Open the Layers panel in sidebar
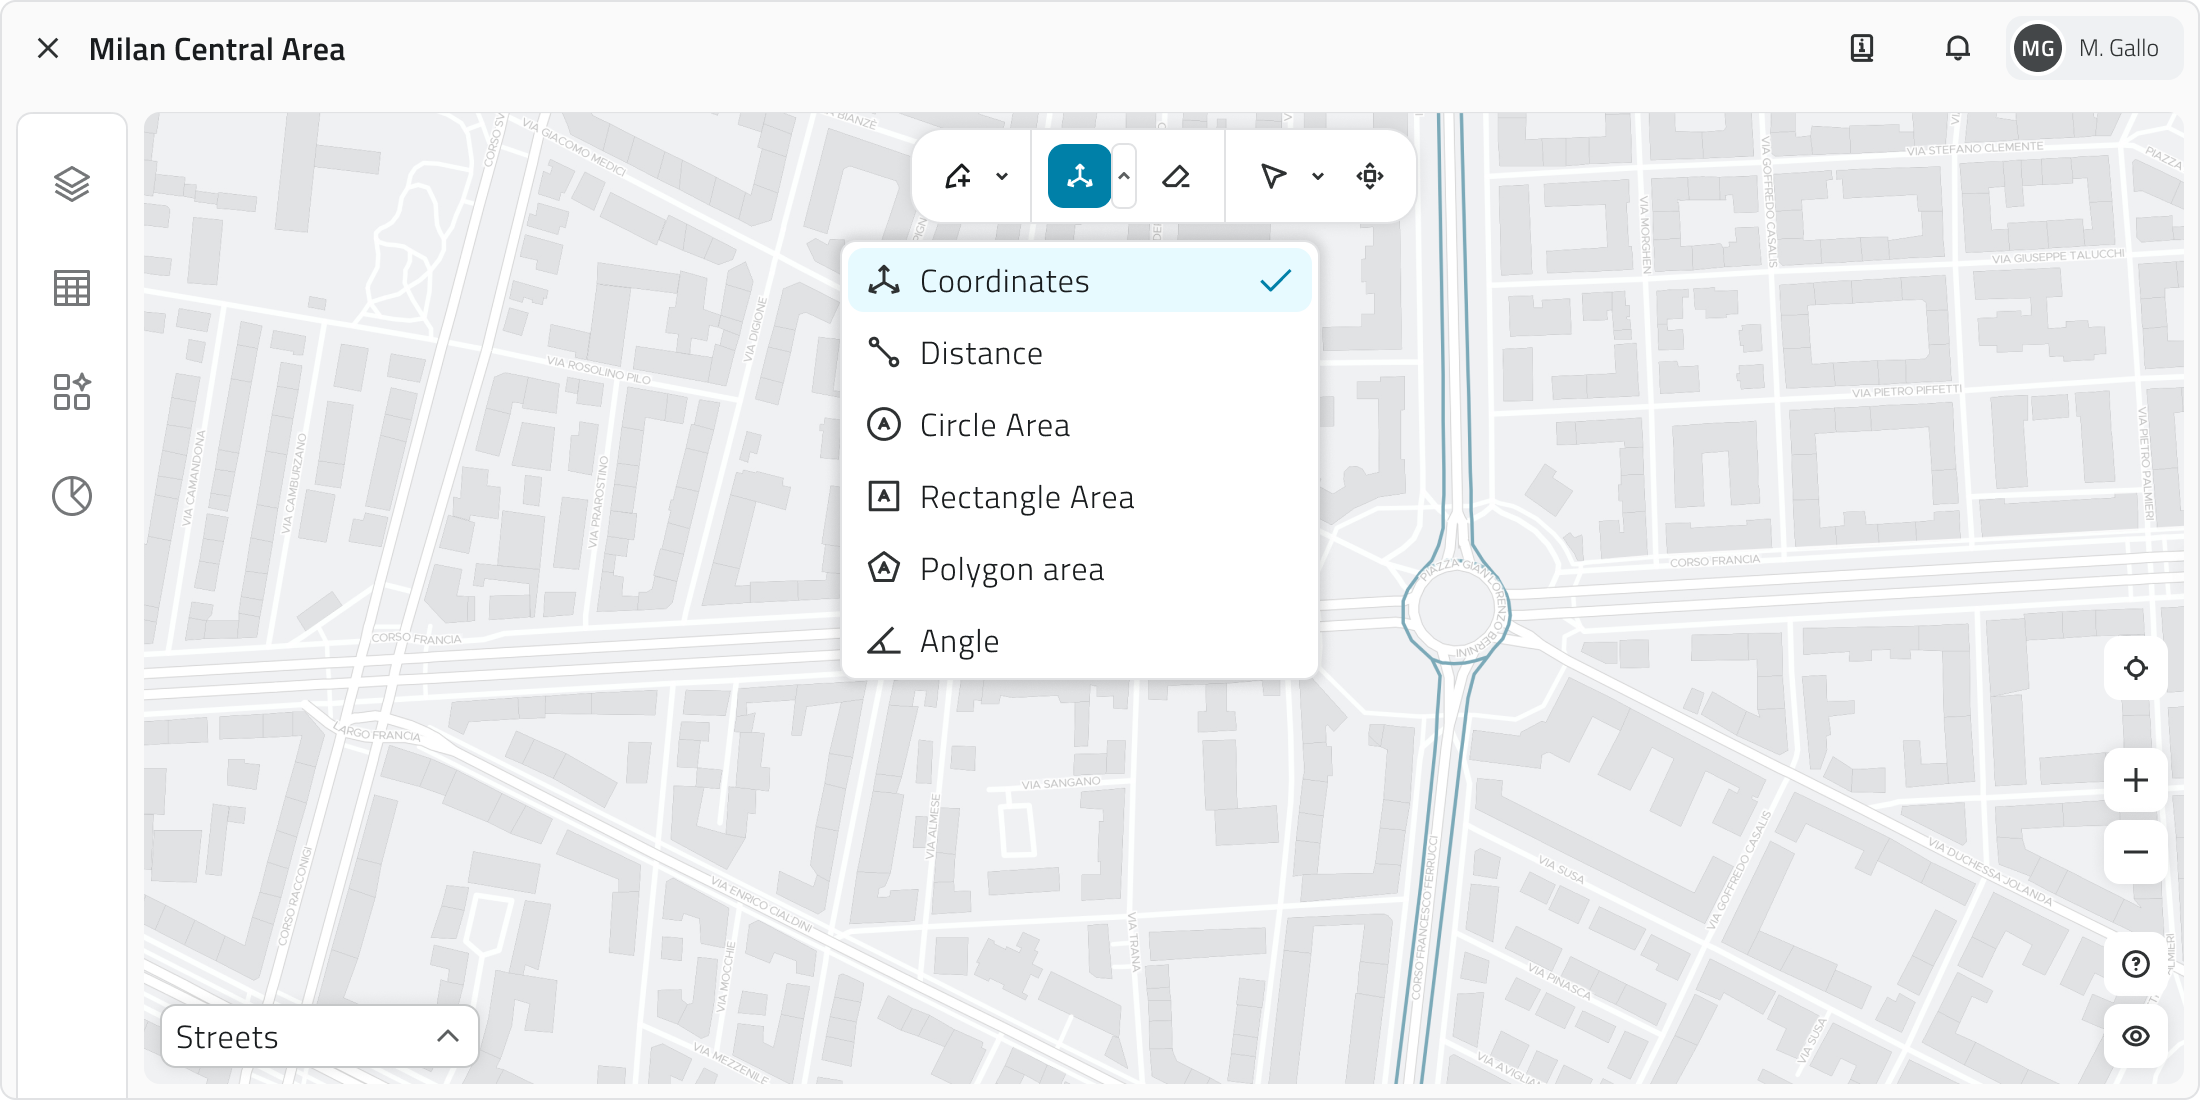This screenshot has height=1100, width=2200. point(72,184)
